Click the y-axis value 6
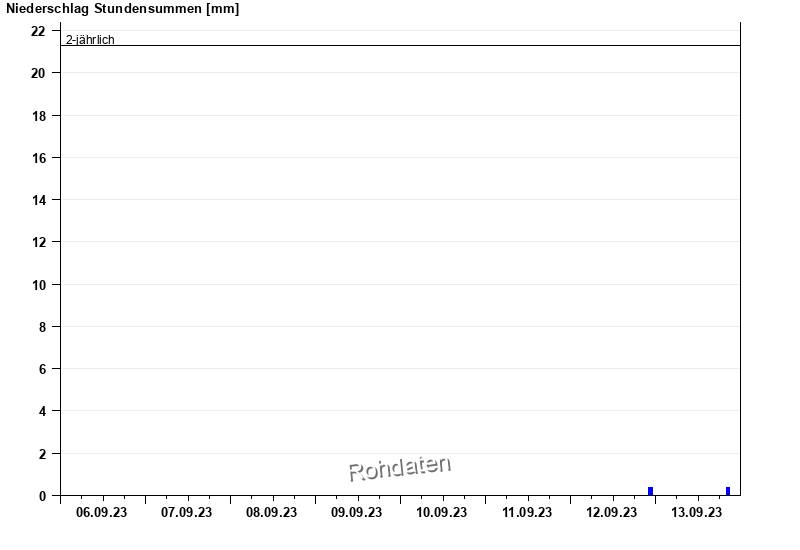800x550 pixels. click(42, 369)
